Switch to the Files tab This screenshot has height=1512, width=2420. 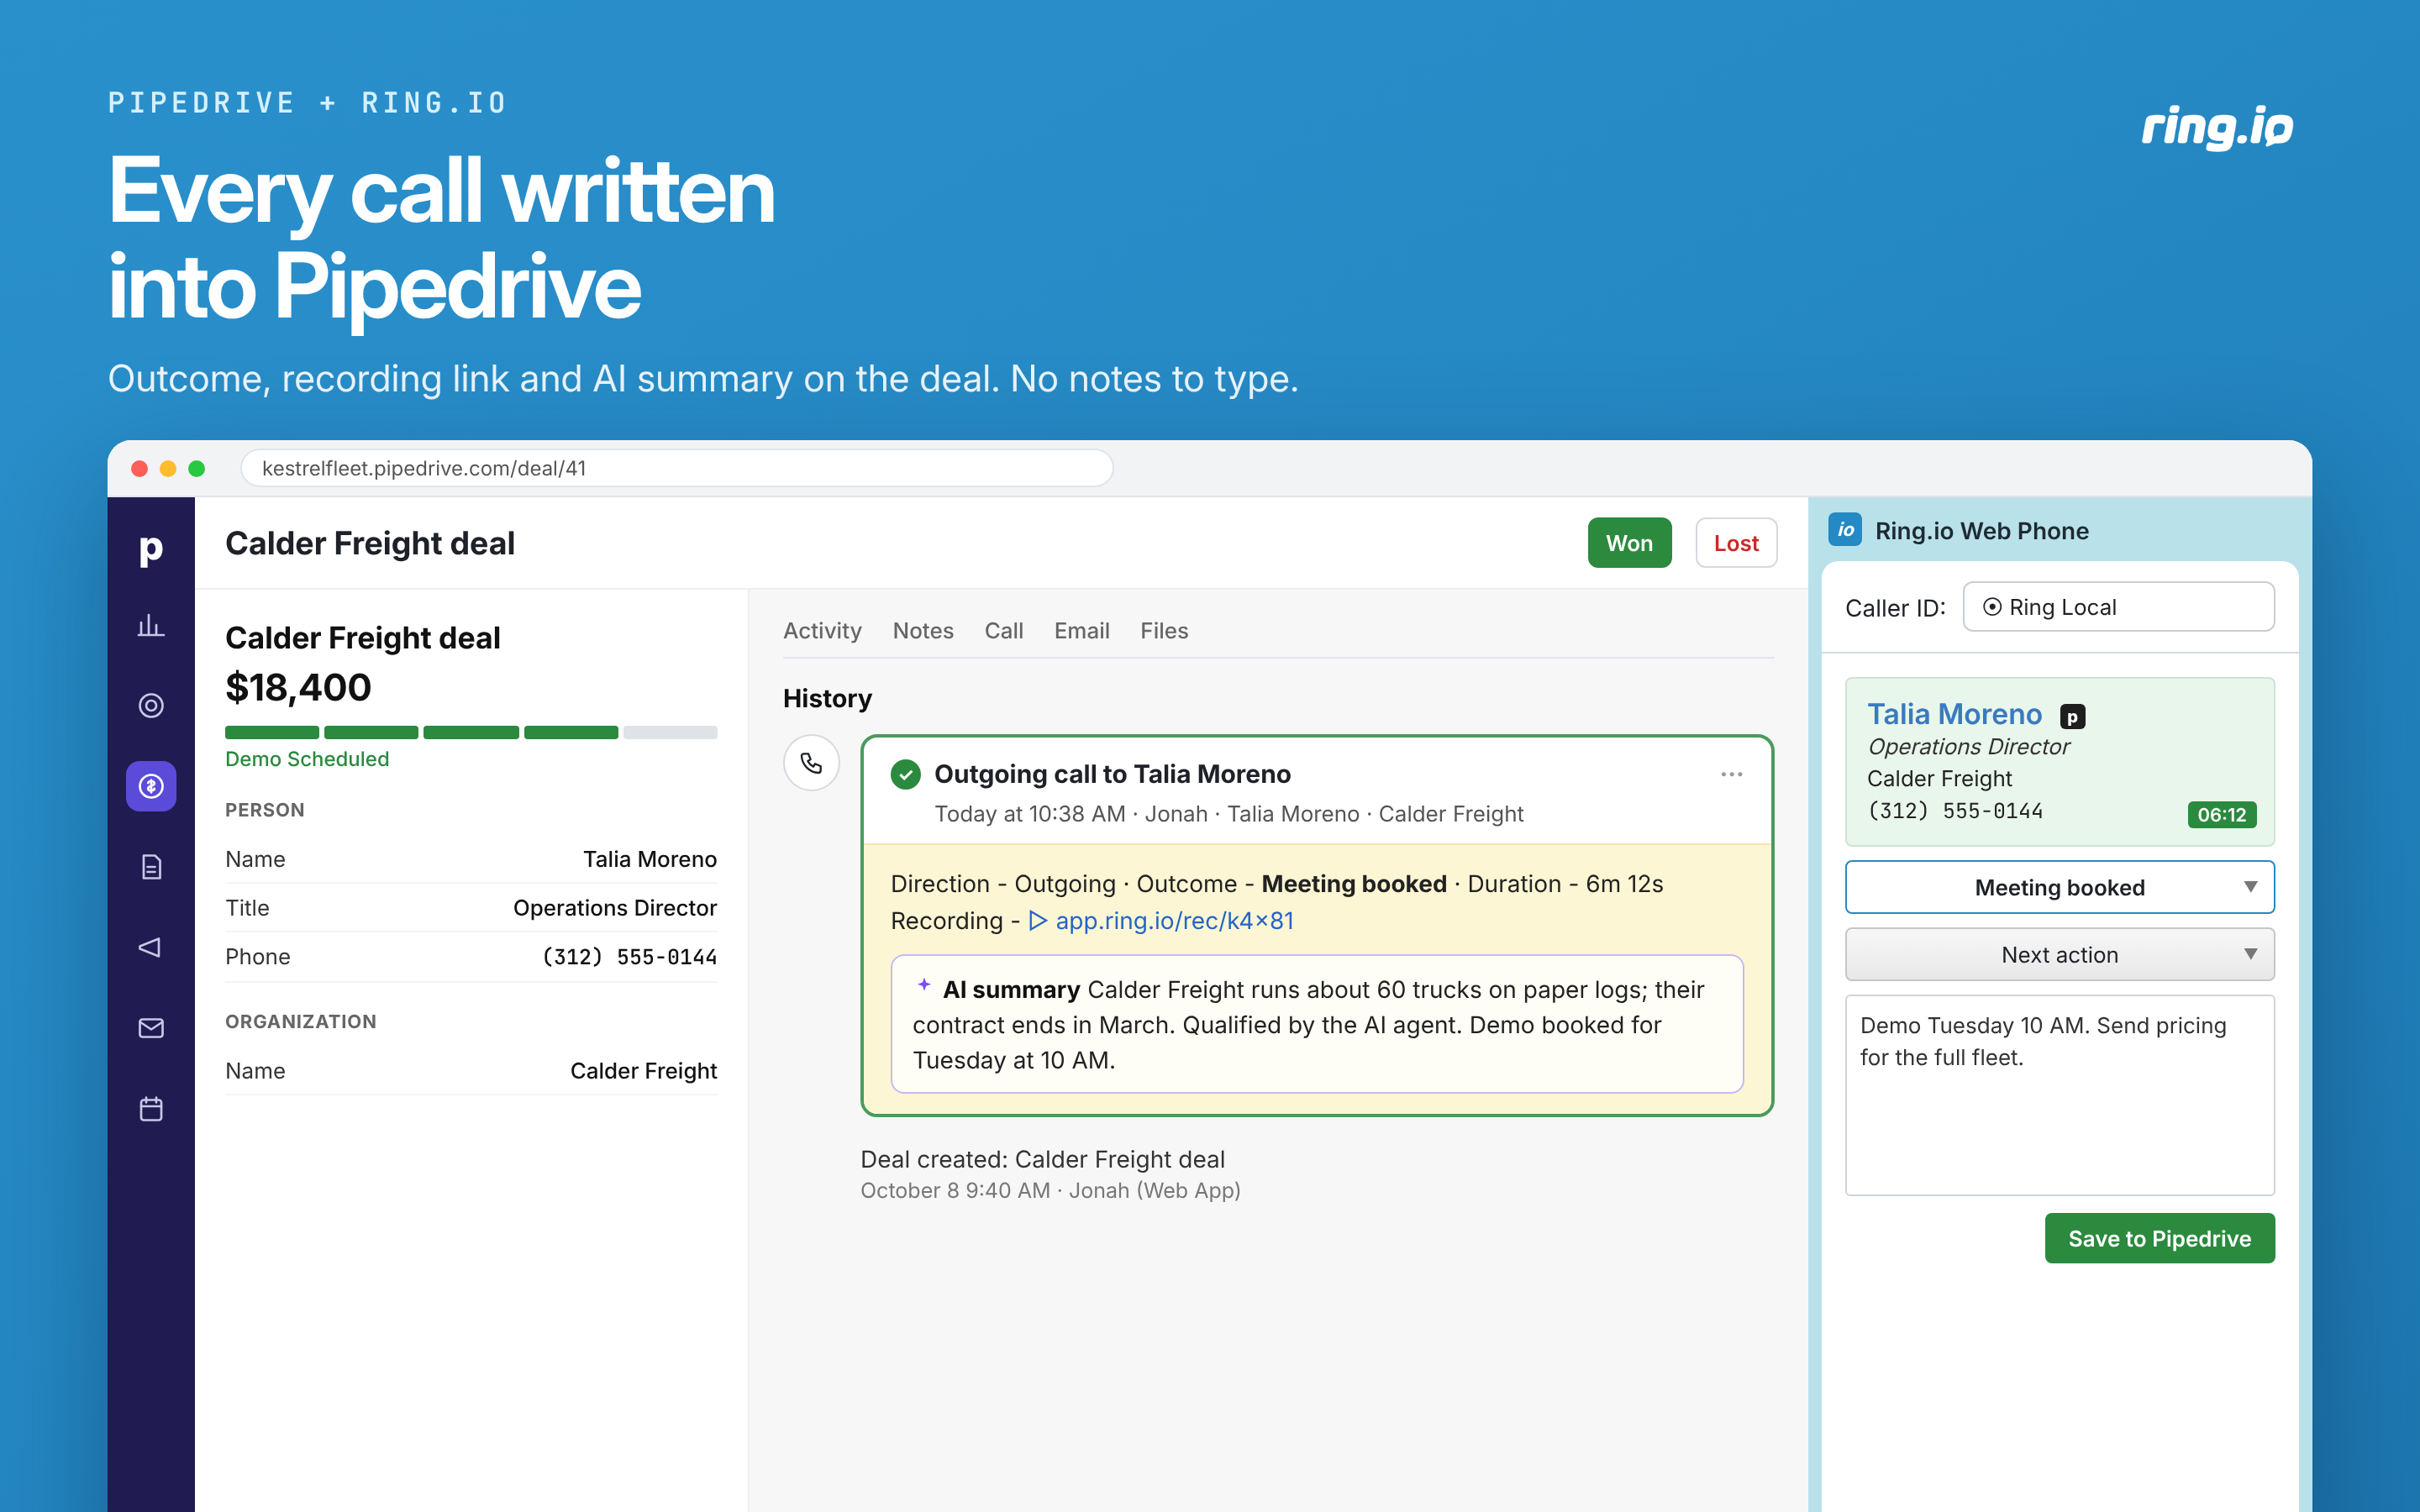click(x=1164, y=630)
